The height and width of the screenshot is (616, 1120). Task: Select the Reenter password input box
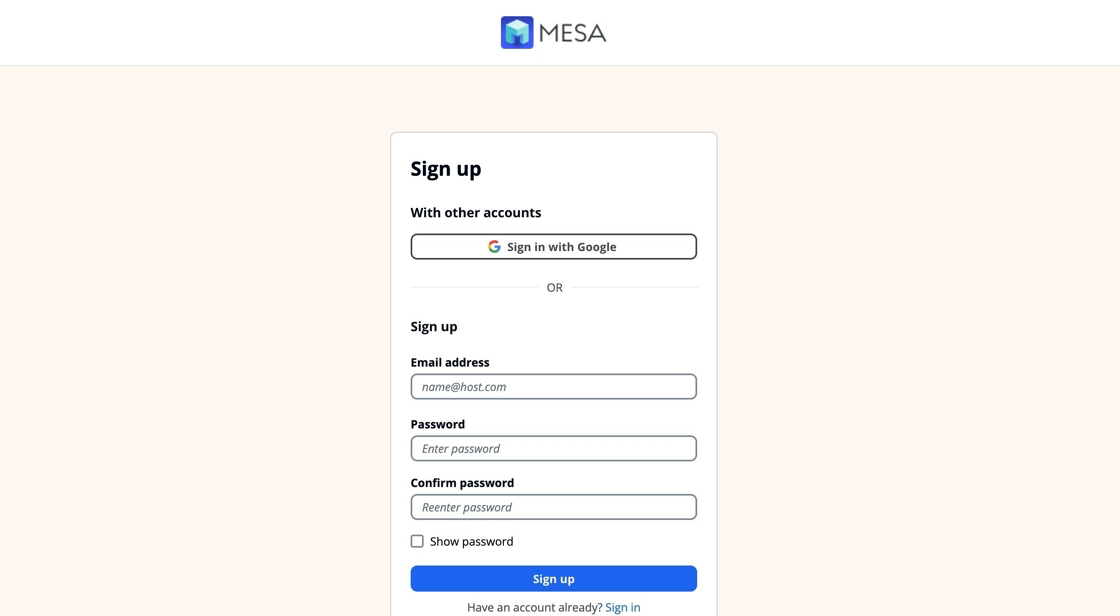click(553, 507)
